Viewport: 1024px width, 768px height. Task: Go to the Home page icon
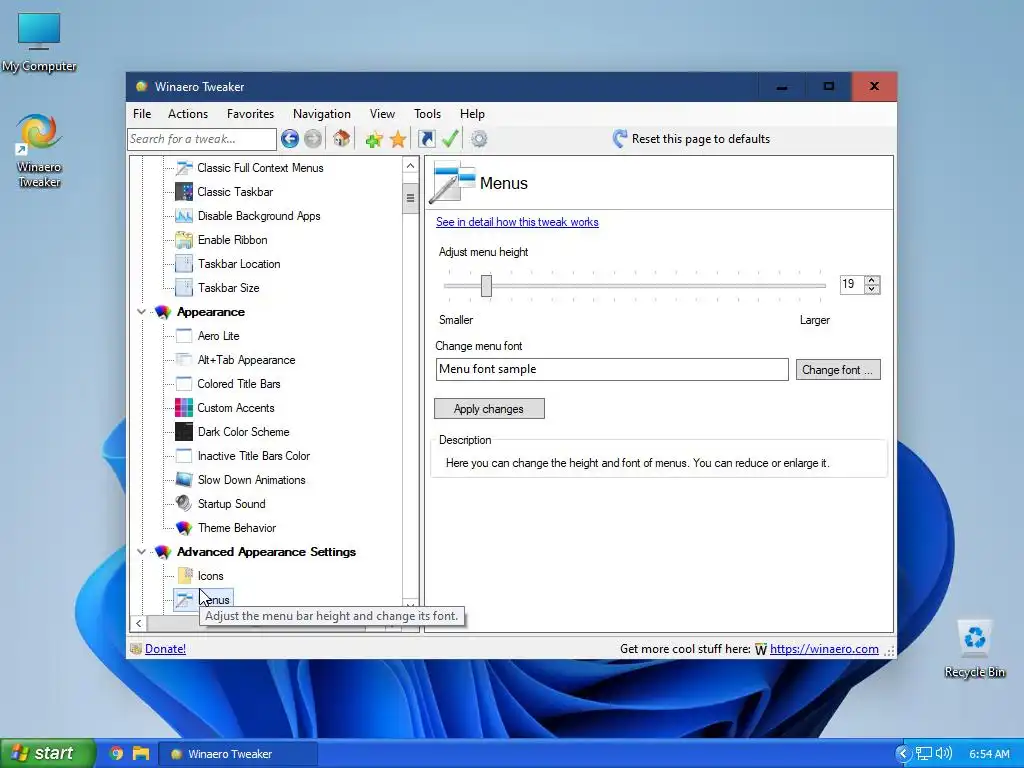(342, 138)
